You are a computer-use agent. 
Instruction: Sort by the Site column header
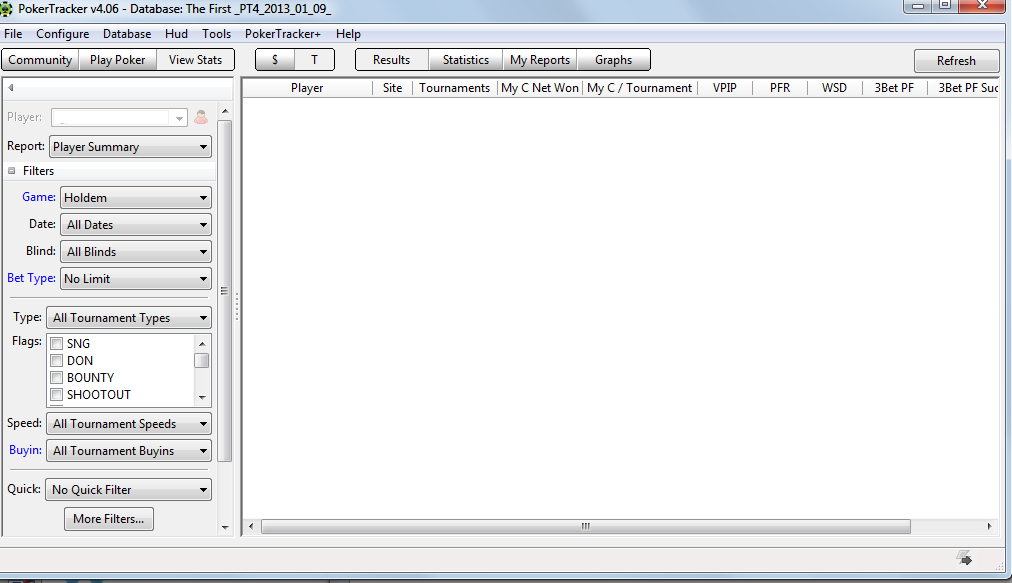[392, 88]
